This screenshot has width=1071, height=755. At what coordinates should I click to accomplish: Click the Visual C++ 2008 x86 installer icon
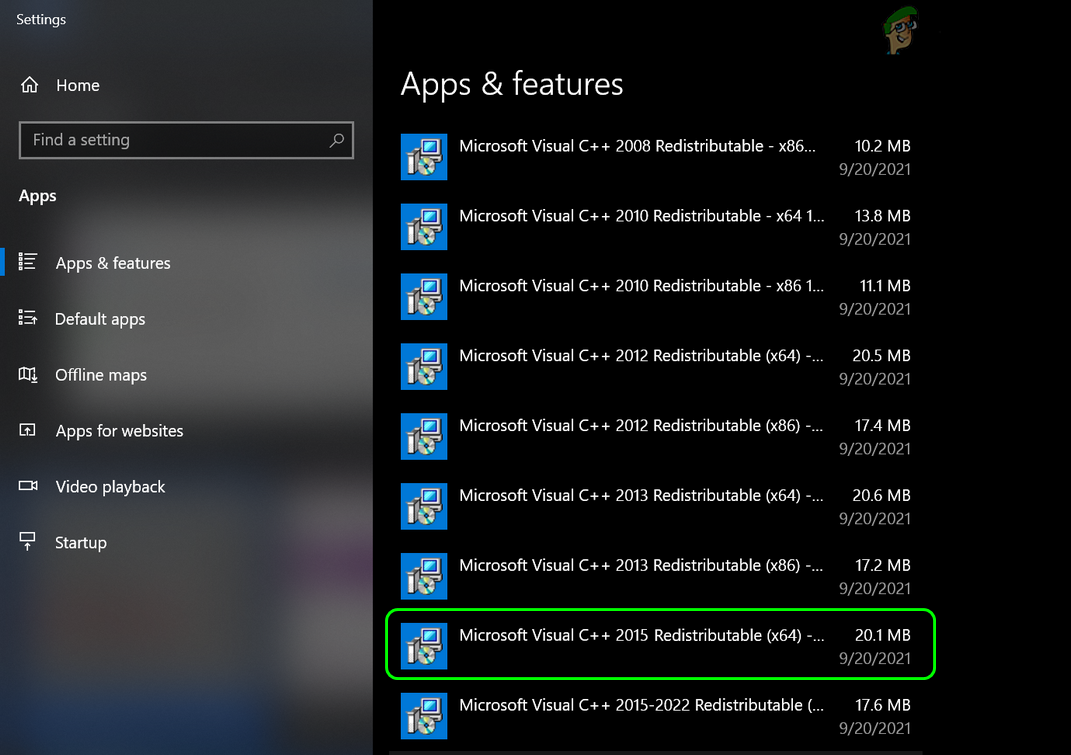423,156
